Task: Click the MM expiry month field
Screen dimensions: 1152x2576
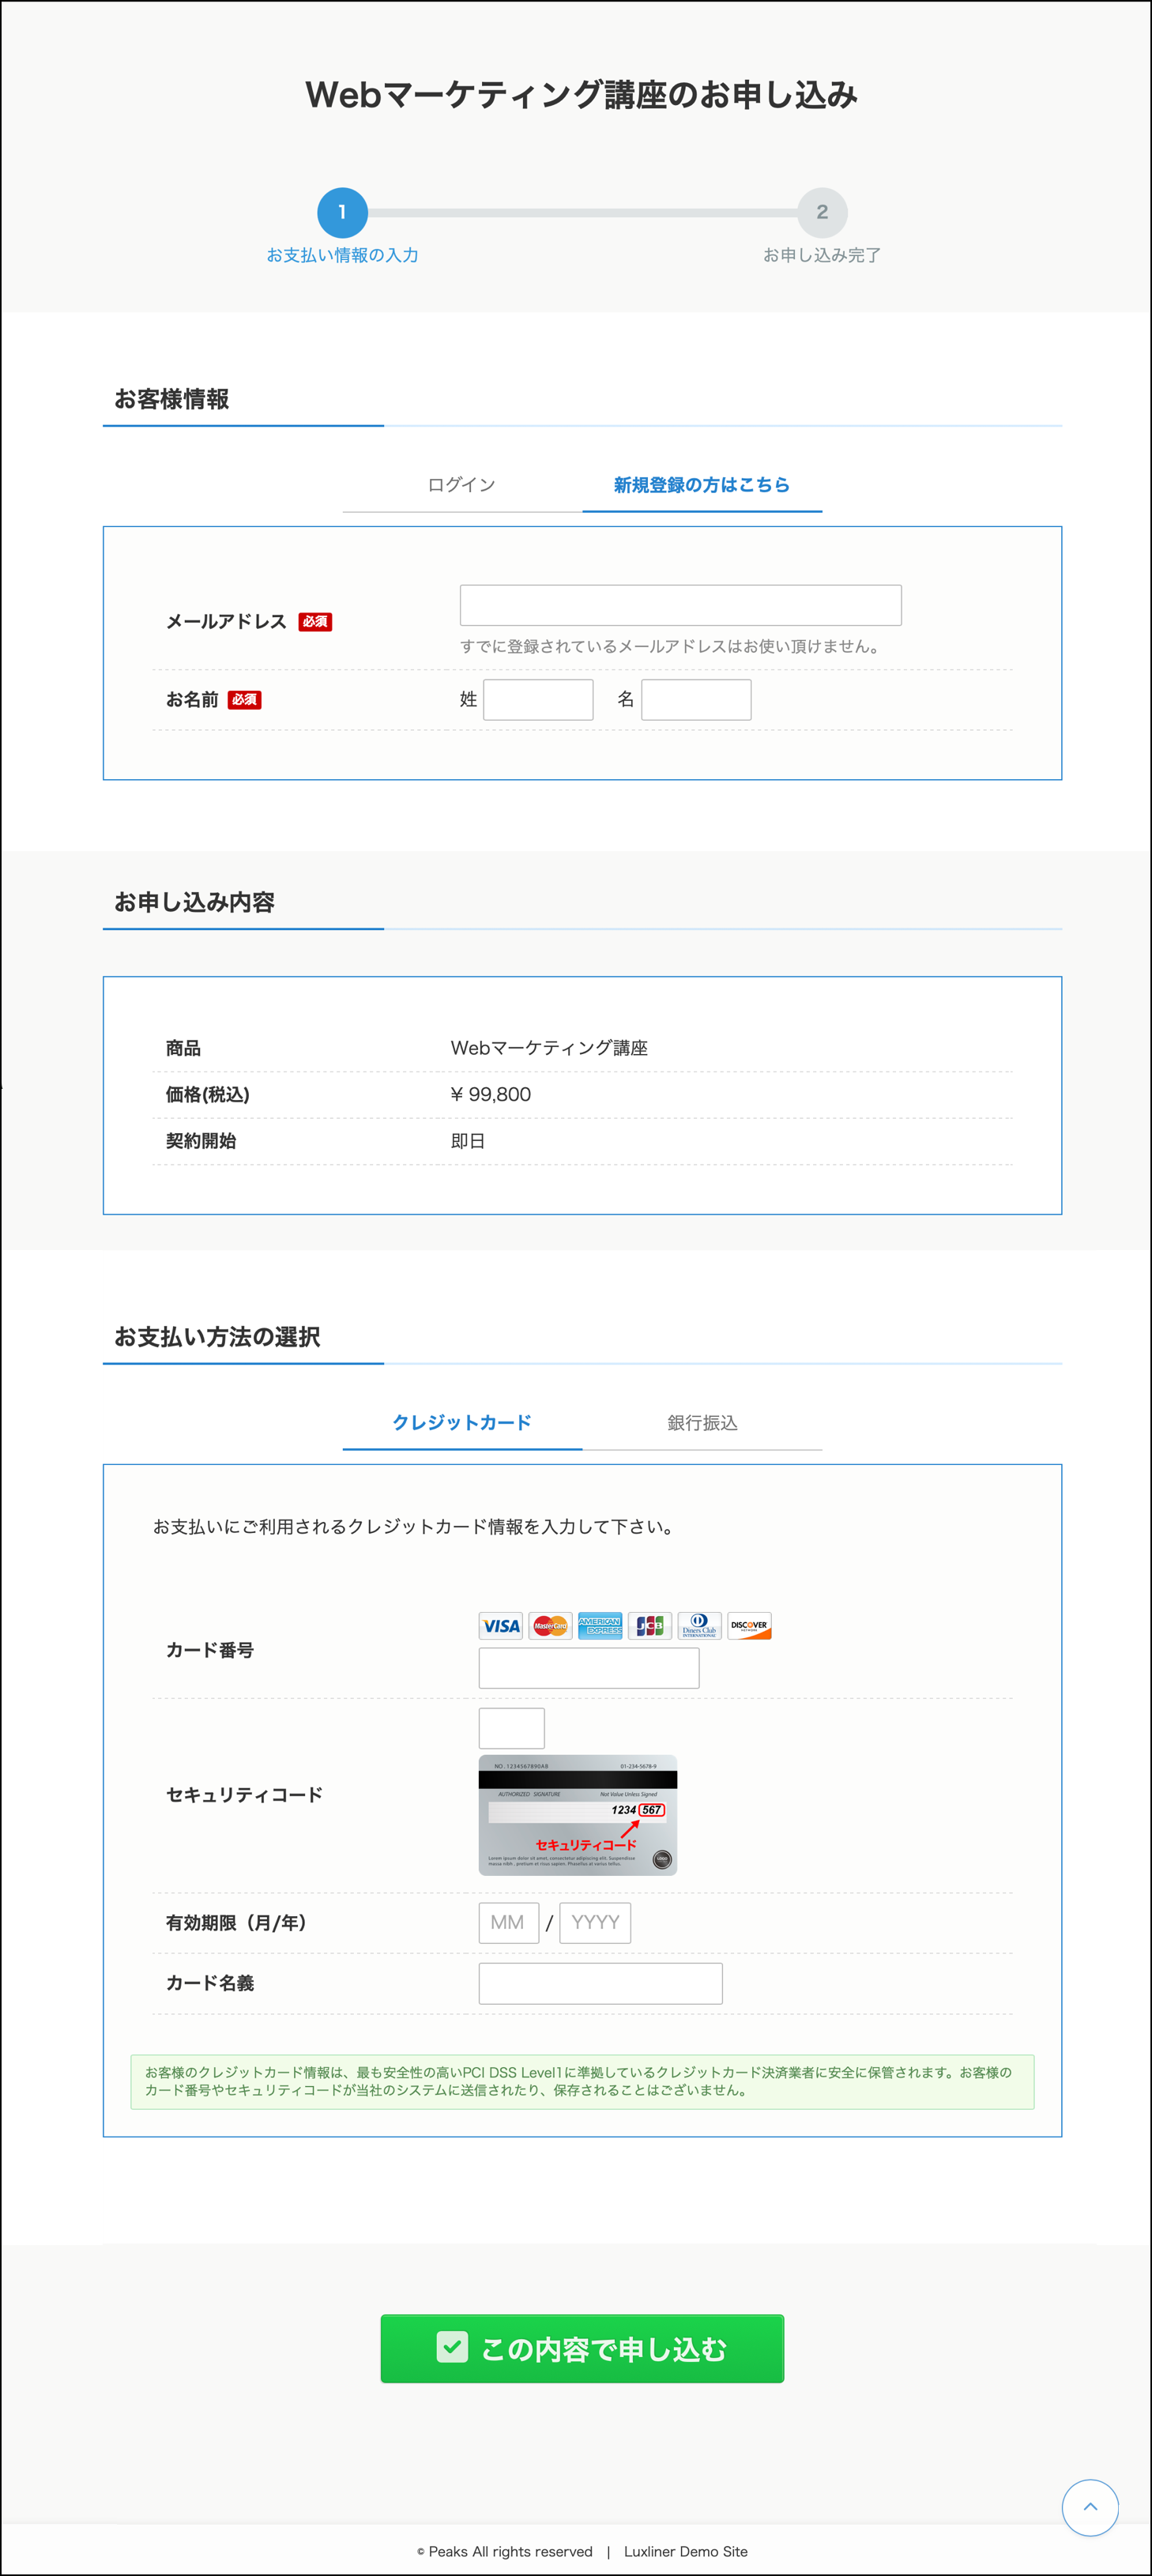Action: point(508,1922)
